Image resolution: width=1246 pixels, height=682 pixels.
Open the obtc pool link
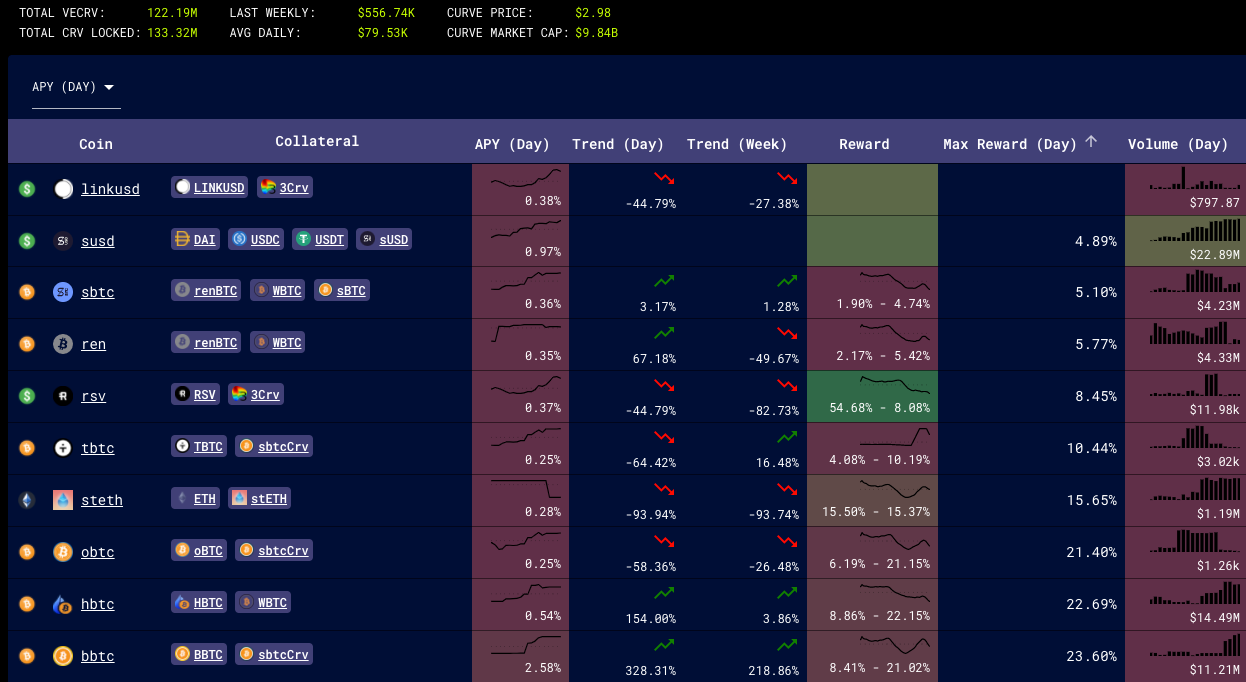pos(98,552)
